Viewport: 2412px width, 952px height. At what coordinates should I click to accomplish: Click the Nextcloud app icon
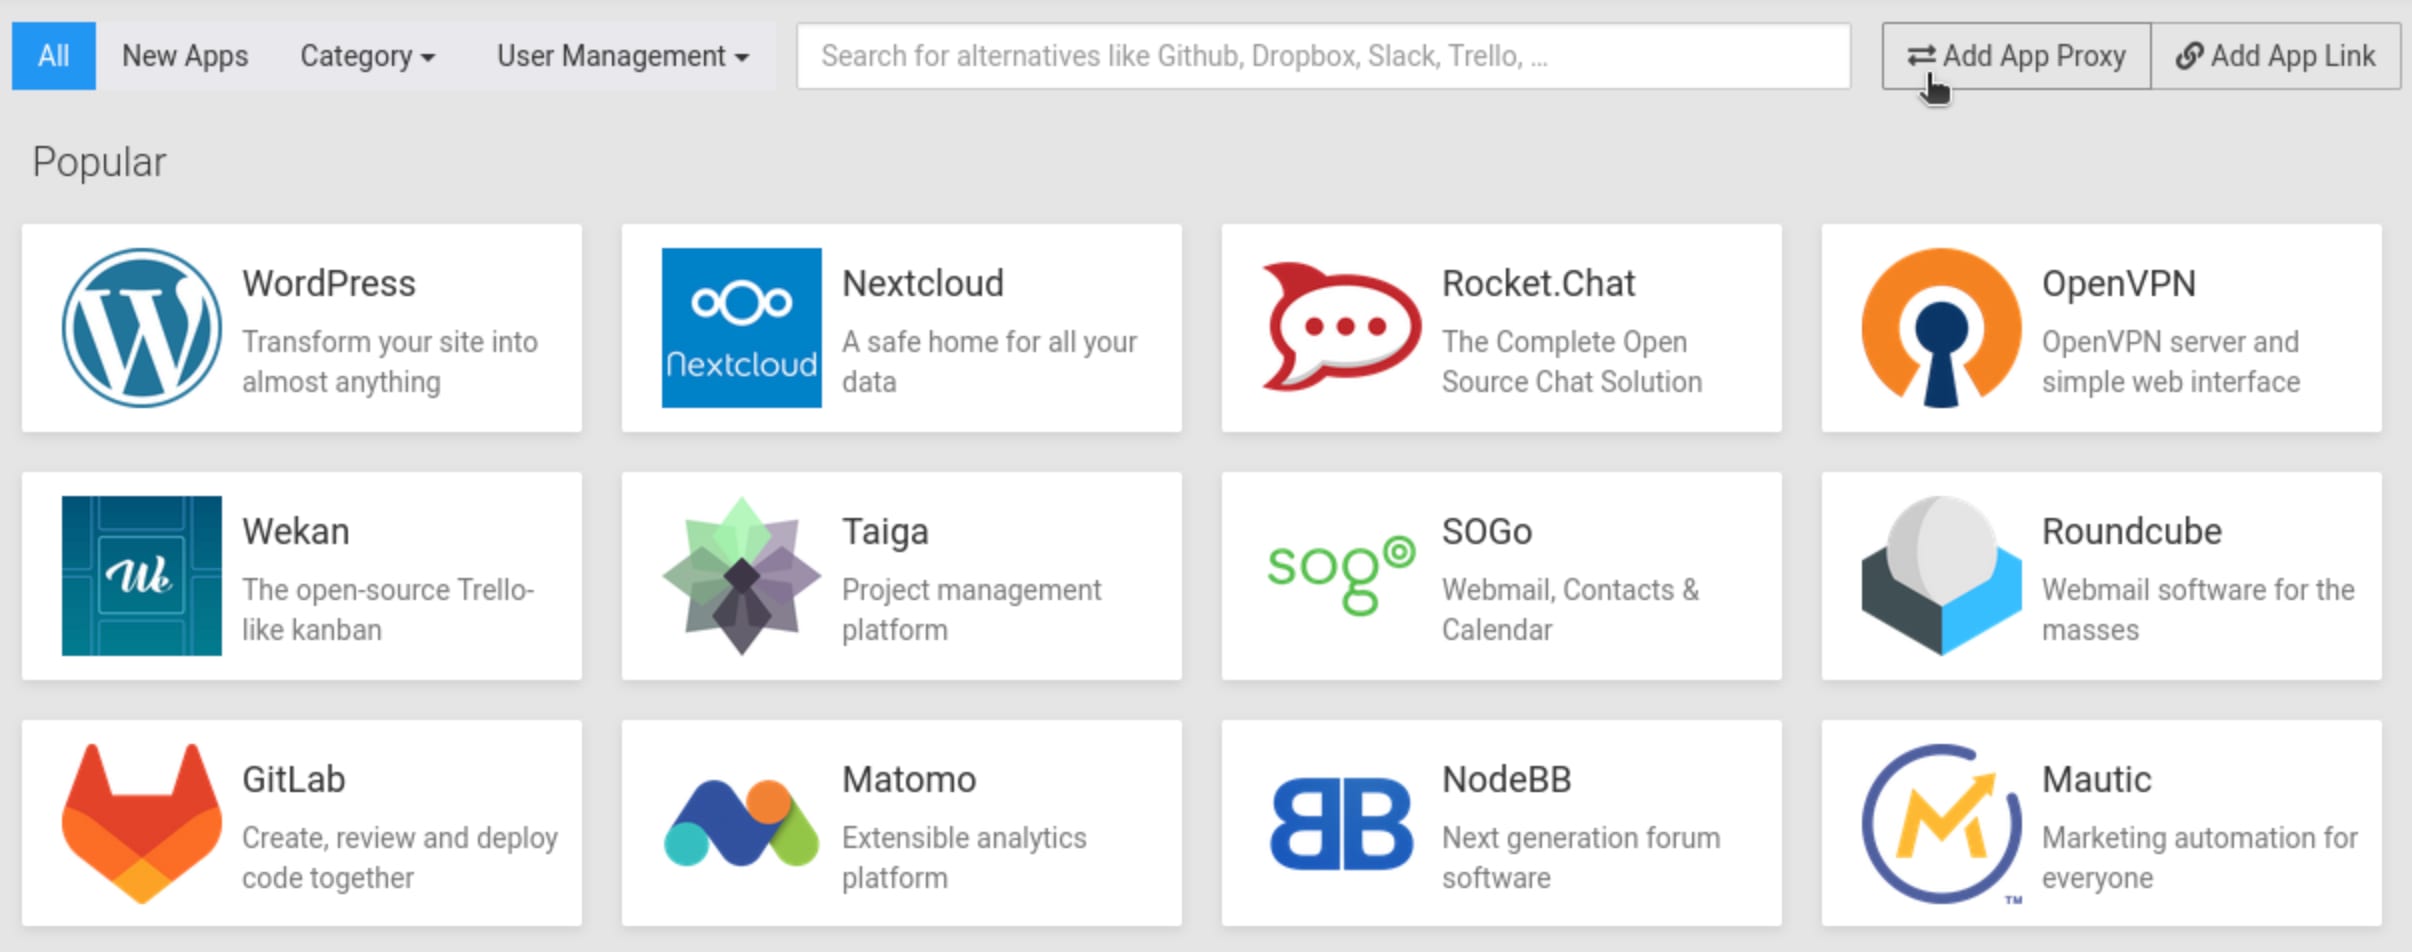click(740, 327)
